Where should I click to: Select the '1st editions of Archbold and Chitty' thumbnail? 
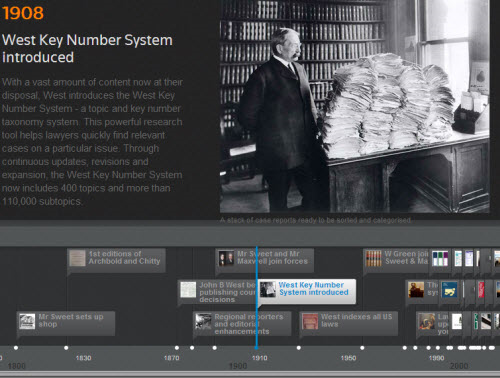77,258
